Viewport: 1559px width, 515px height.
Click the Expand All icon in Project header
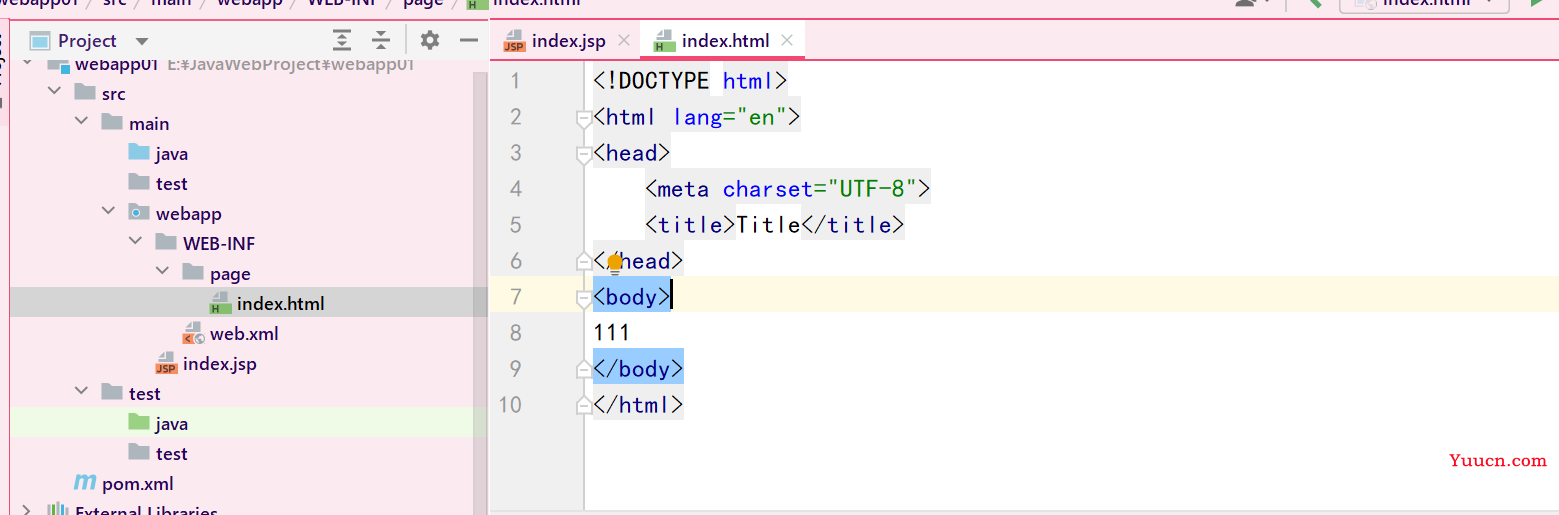pyautogui.click(x=342, y=40)
